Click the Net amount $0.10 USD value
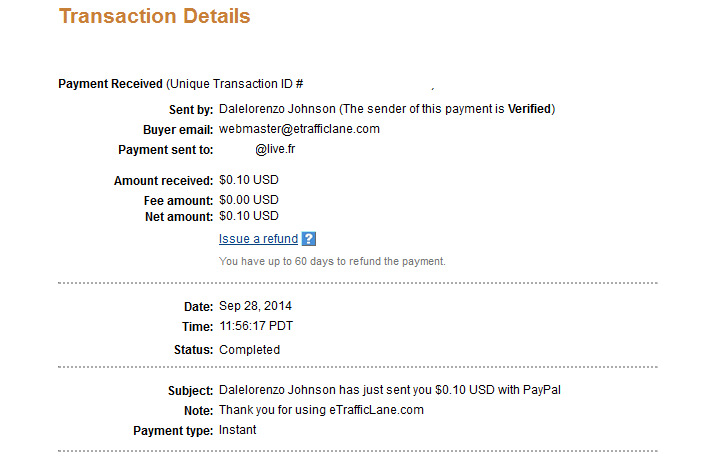 pyautogui.click(x=249, y=216)
